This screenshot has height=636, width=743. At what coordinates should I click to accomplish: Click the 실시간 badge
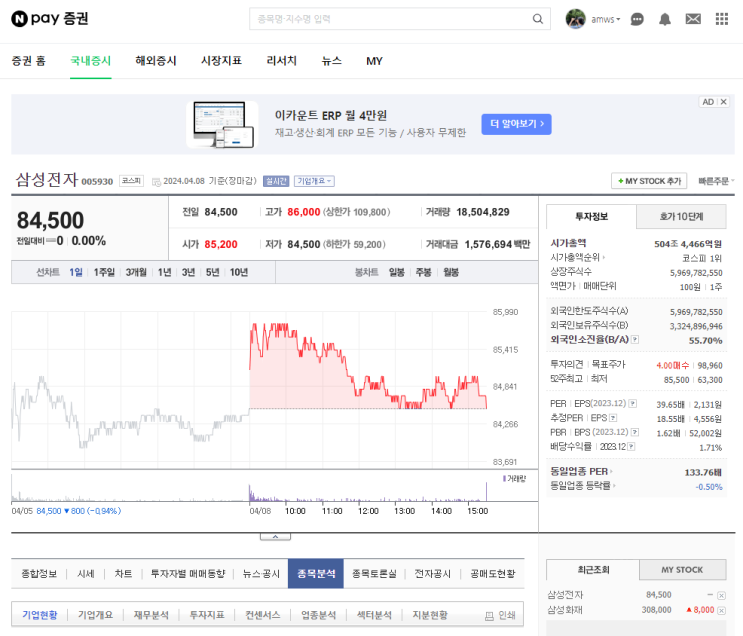click(x=276, y=181)
